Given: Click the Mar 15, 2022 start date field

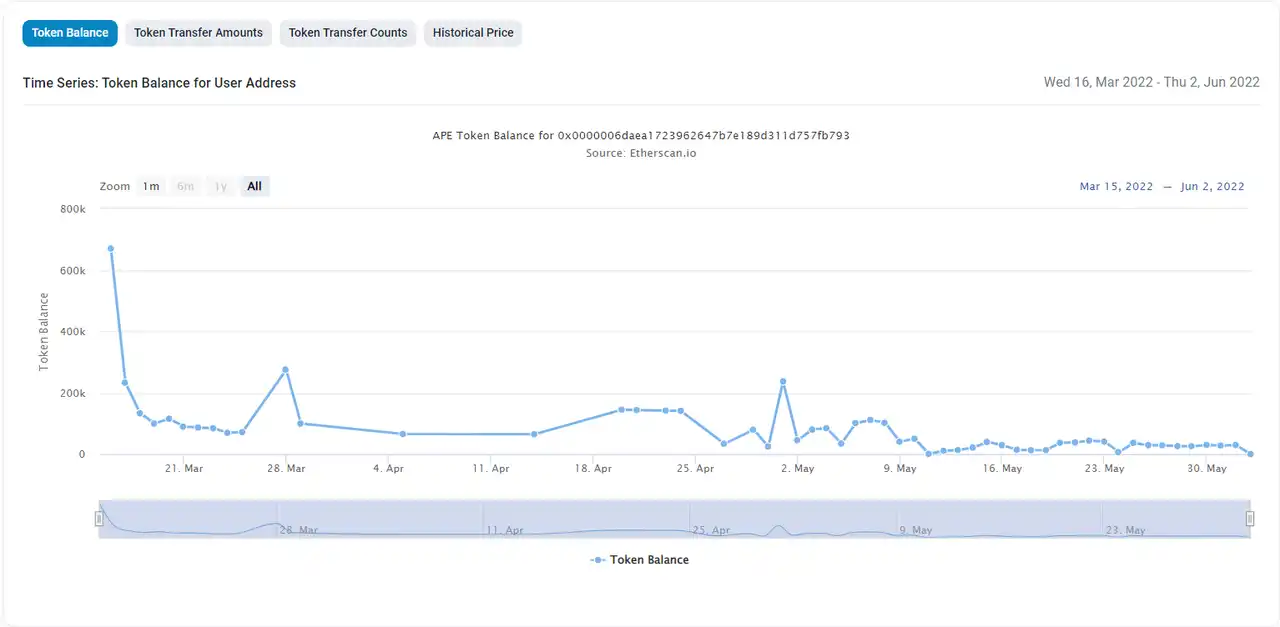Looking at the screenshot, I should click(1116, 187).
